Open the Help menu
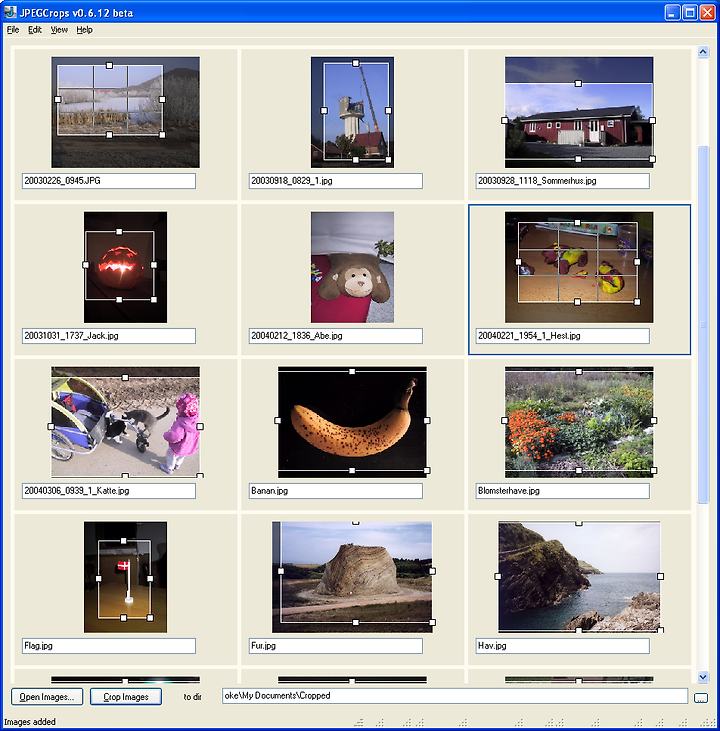The width and height of the screenshot is (720, 731). coord(84,30)
